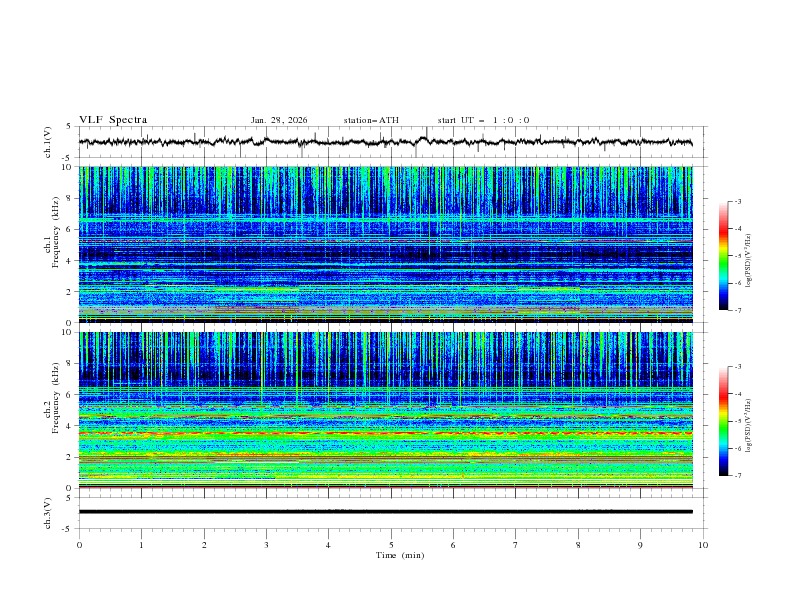The height and width of the screenshot is (612, 792).
Task: Select the Jan. 28, 2026 date label
Action: (x=279, y=120)
